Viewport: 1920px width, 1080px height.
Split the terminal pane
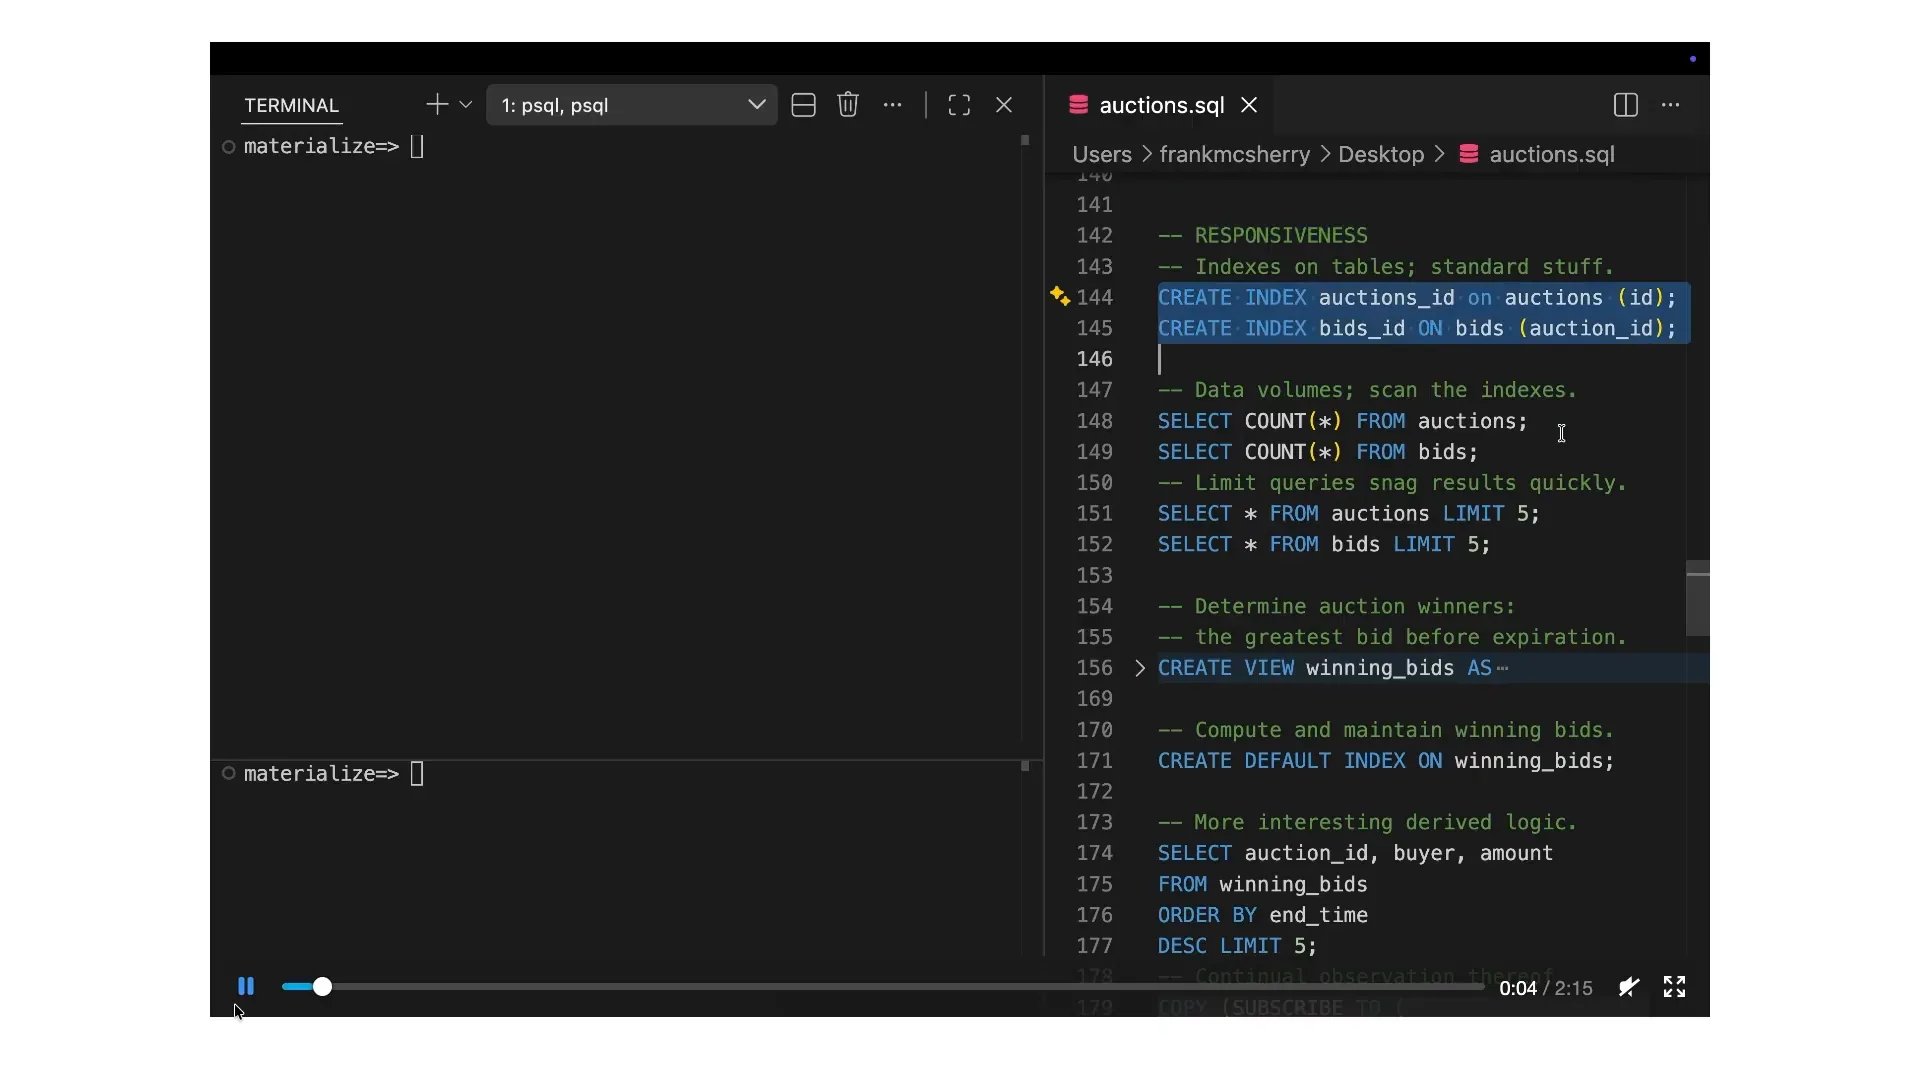tap(804, 105)
